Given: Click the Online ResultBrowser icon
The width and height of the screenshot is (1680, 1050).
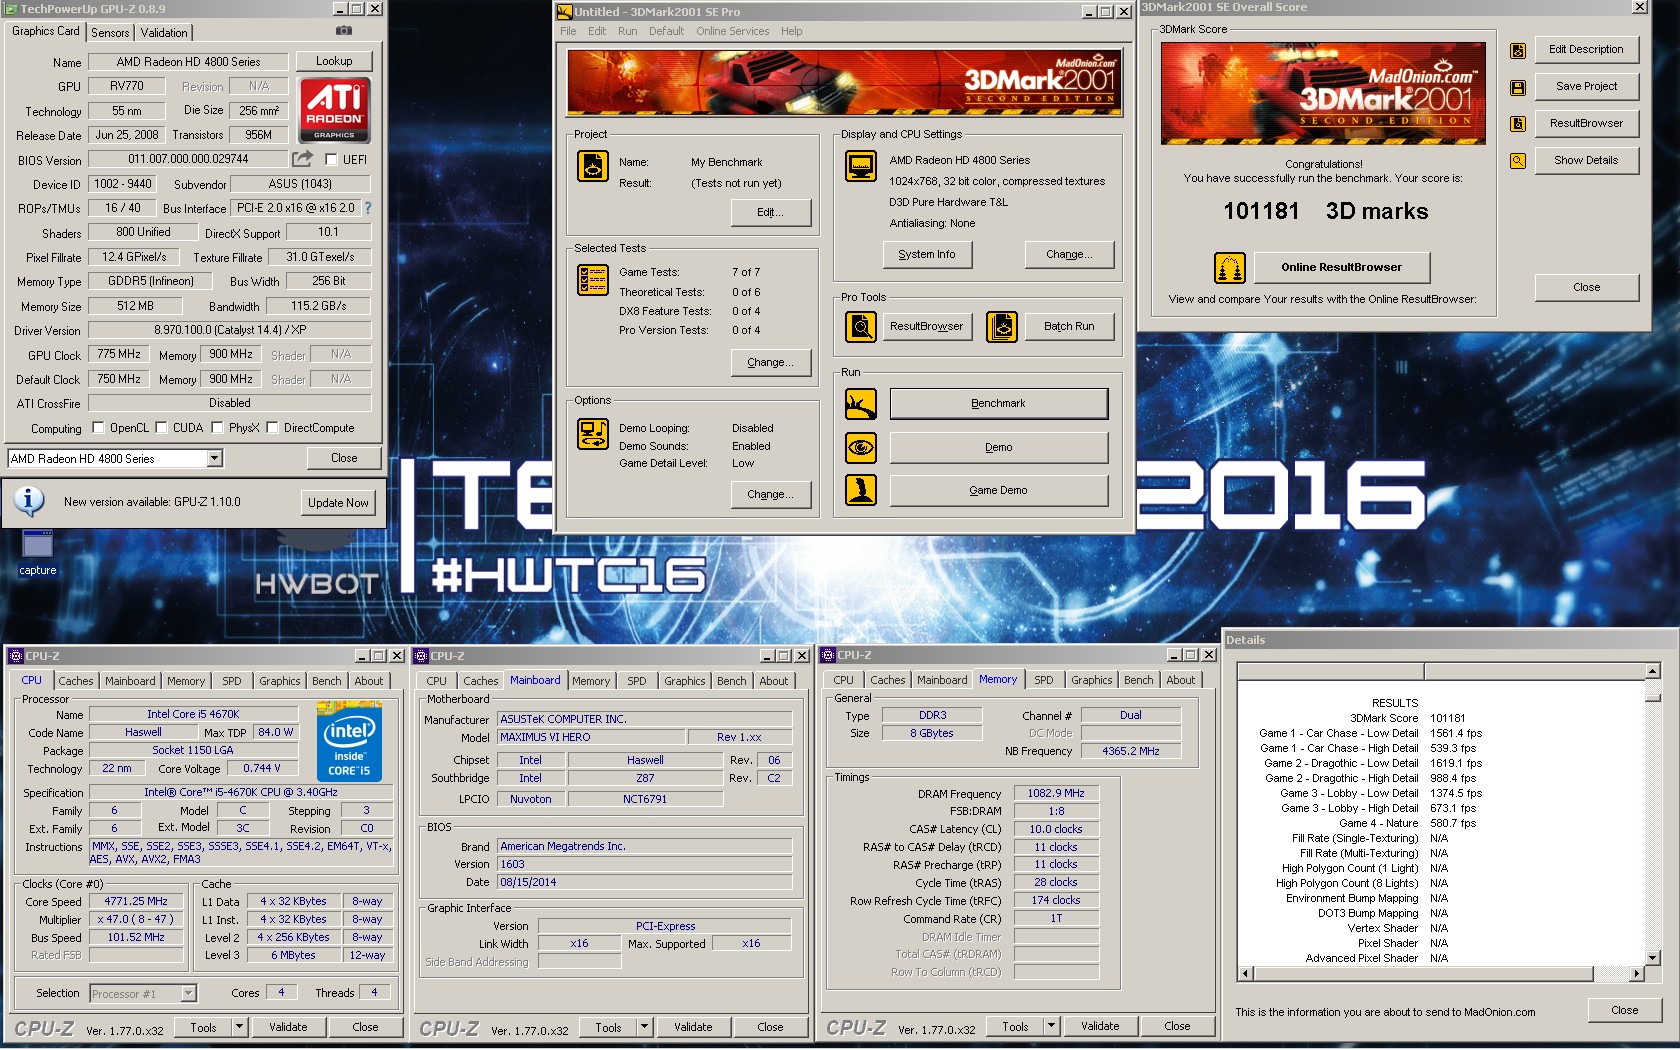Looking at the screenshot, I should click(1230, 268).
